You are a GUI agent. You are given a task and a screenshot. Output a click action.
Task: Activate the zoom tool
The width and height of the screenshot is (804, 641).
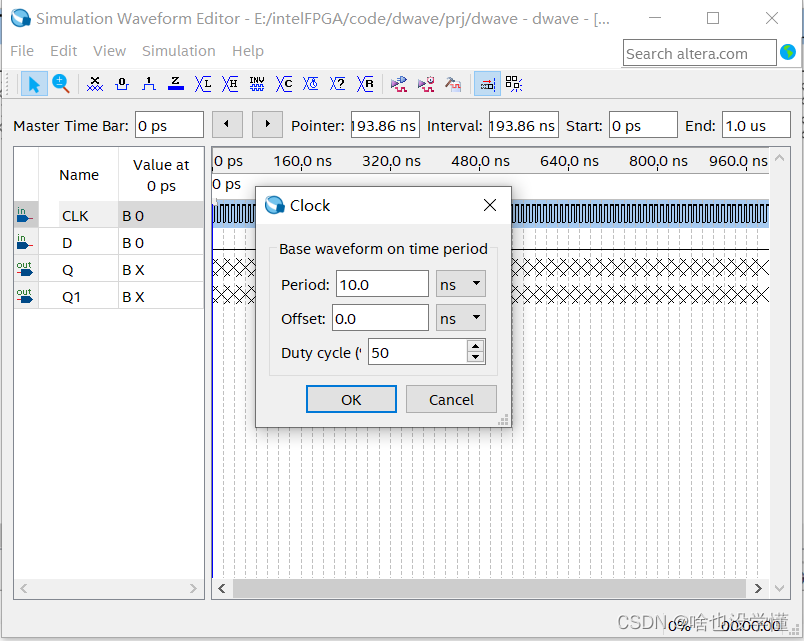pyautogui.click(x=61, y=84)
